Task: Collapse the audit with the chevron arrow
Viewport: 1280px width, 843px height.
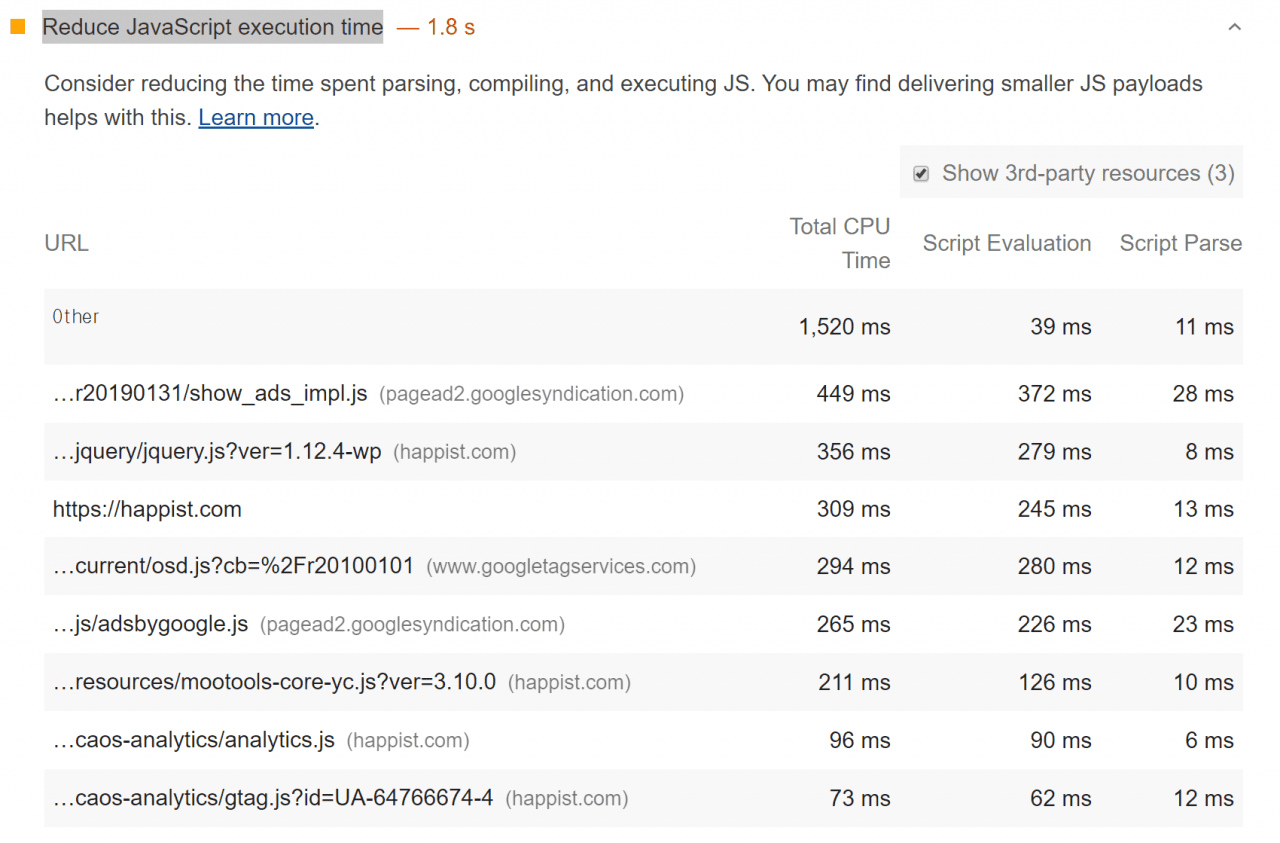Action: (x=1234, y=27)
